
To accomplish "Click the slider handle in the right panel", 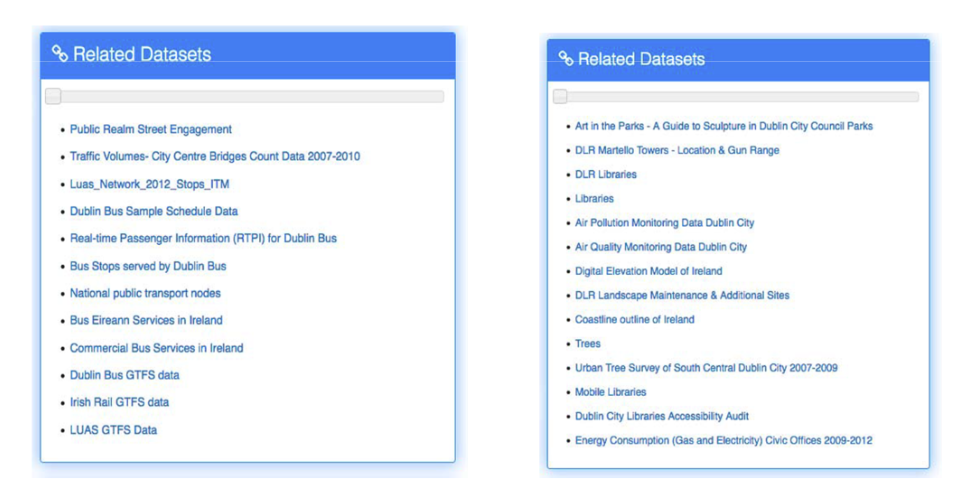I will tap(560, 96).
